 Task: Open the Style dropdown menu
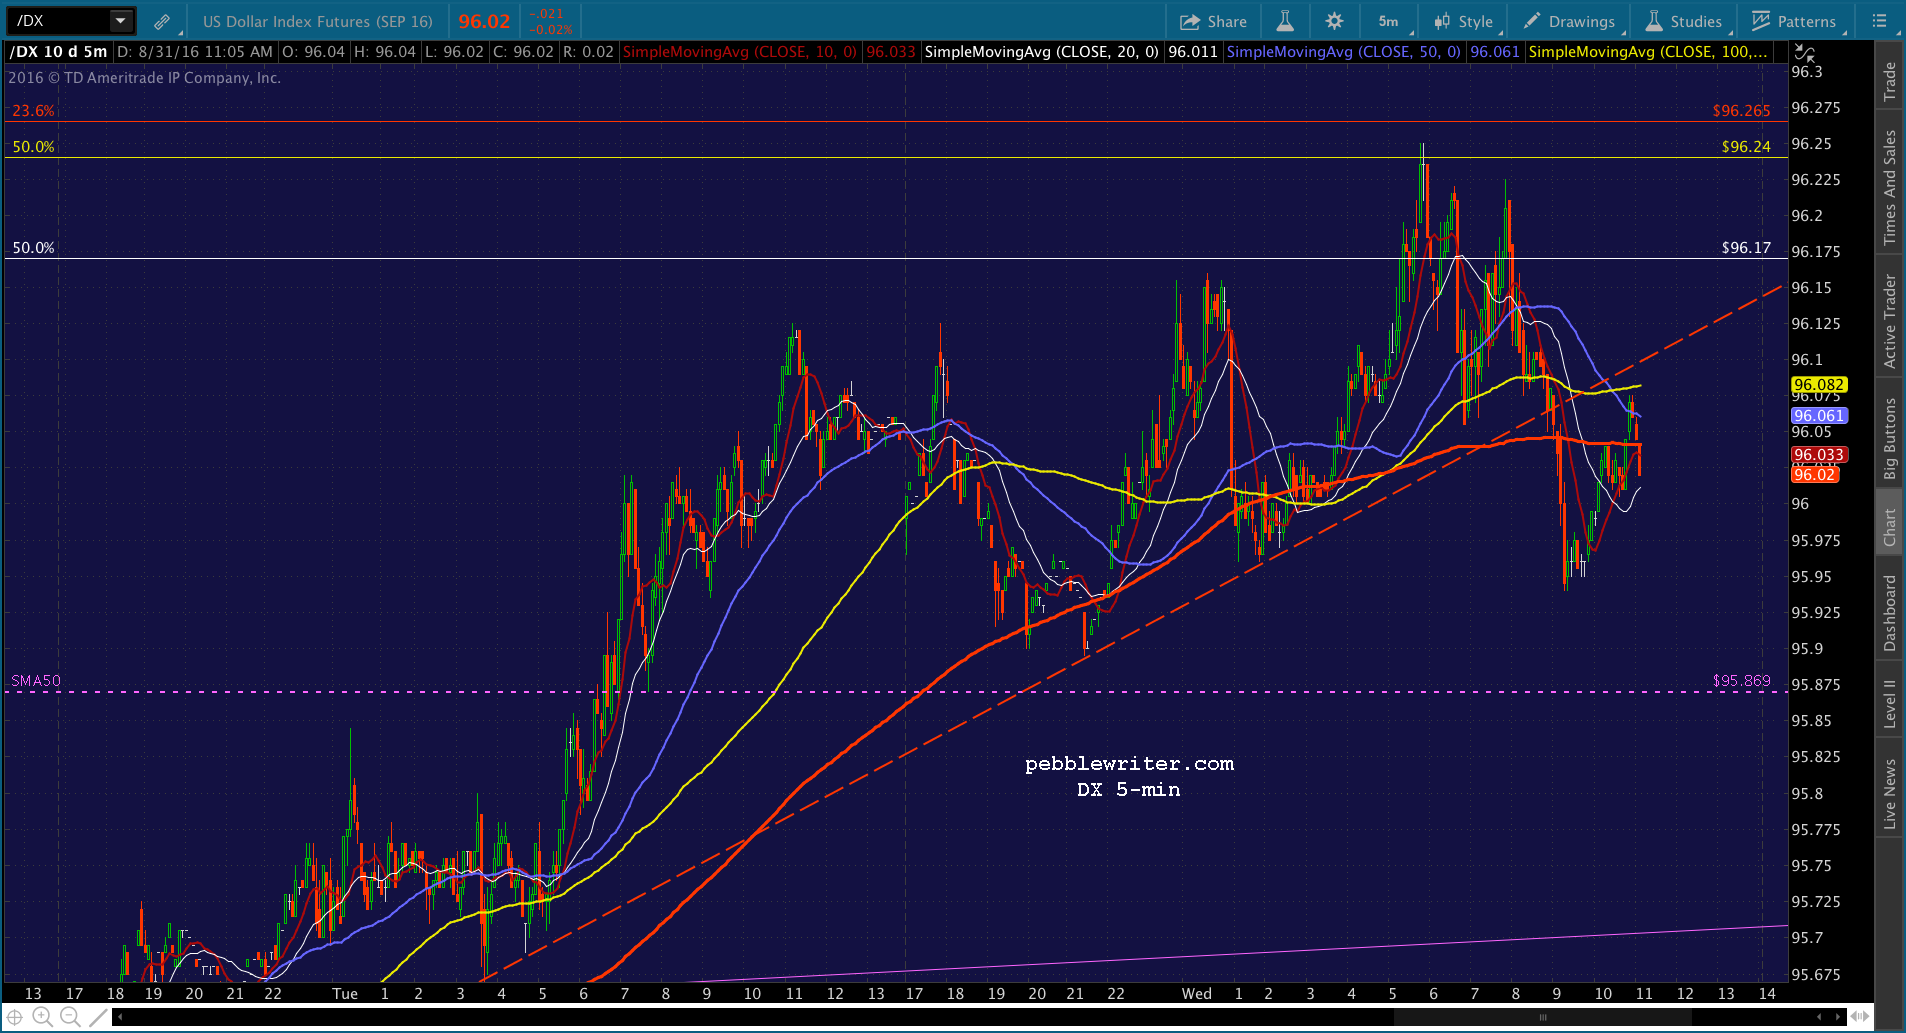click(x=1463, y=21)
